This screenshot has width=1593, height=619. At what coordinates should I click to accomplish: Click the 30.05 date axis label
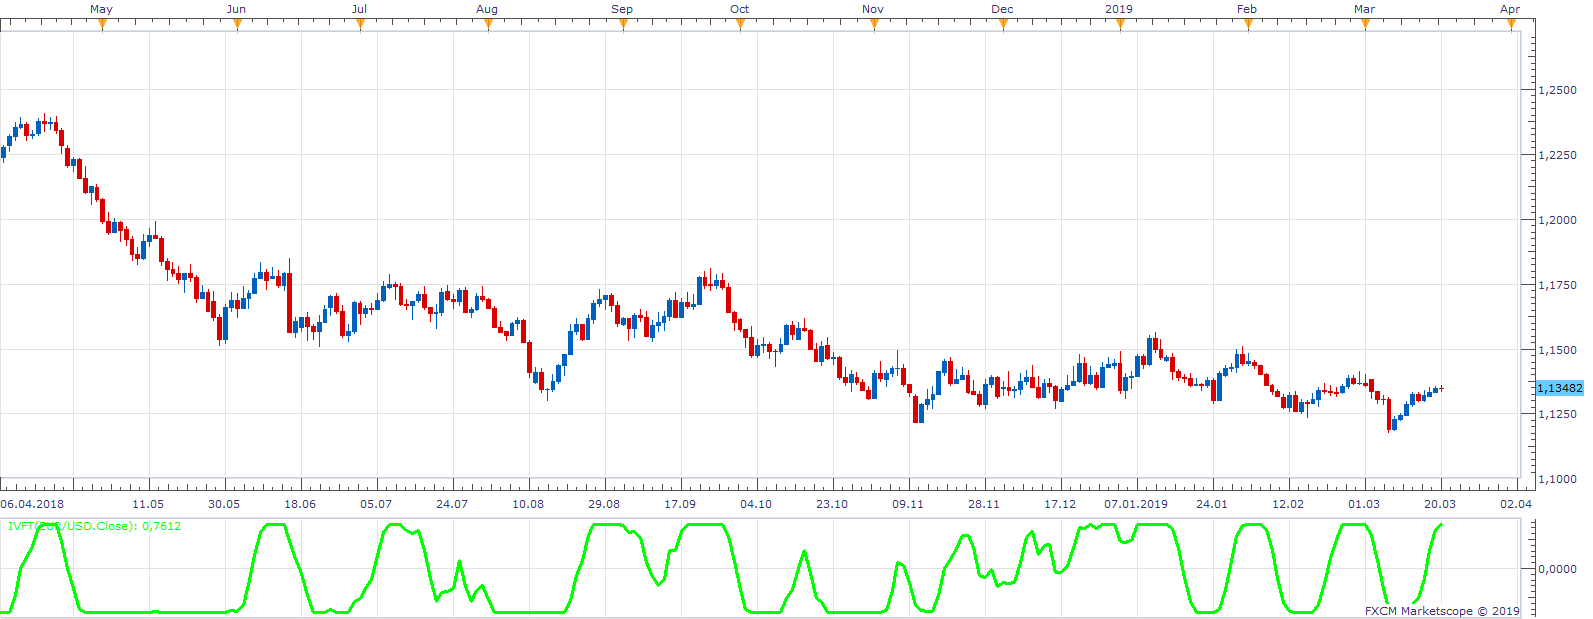(x=224, y=504)
